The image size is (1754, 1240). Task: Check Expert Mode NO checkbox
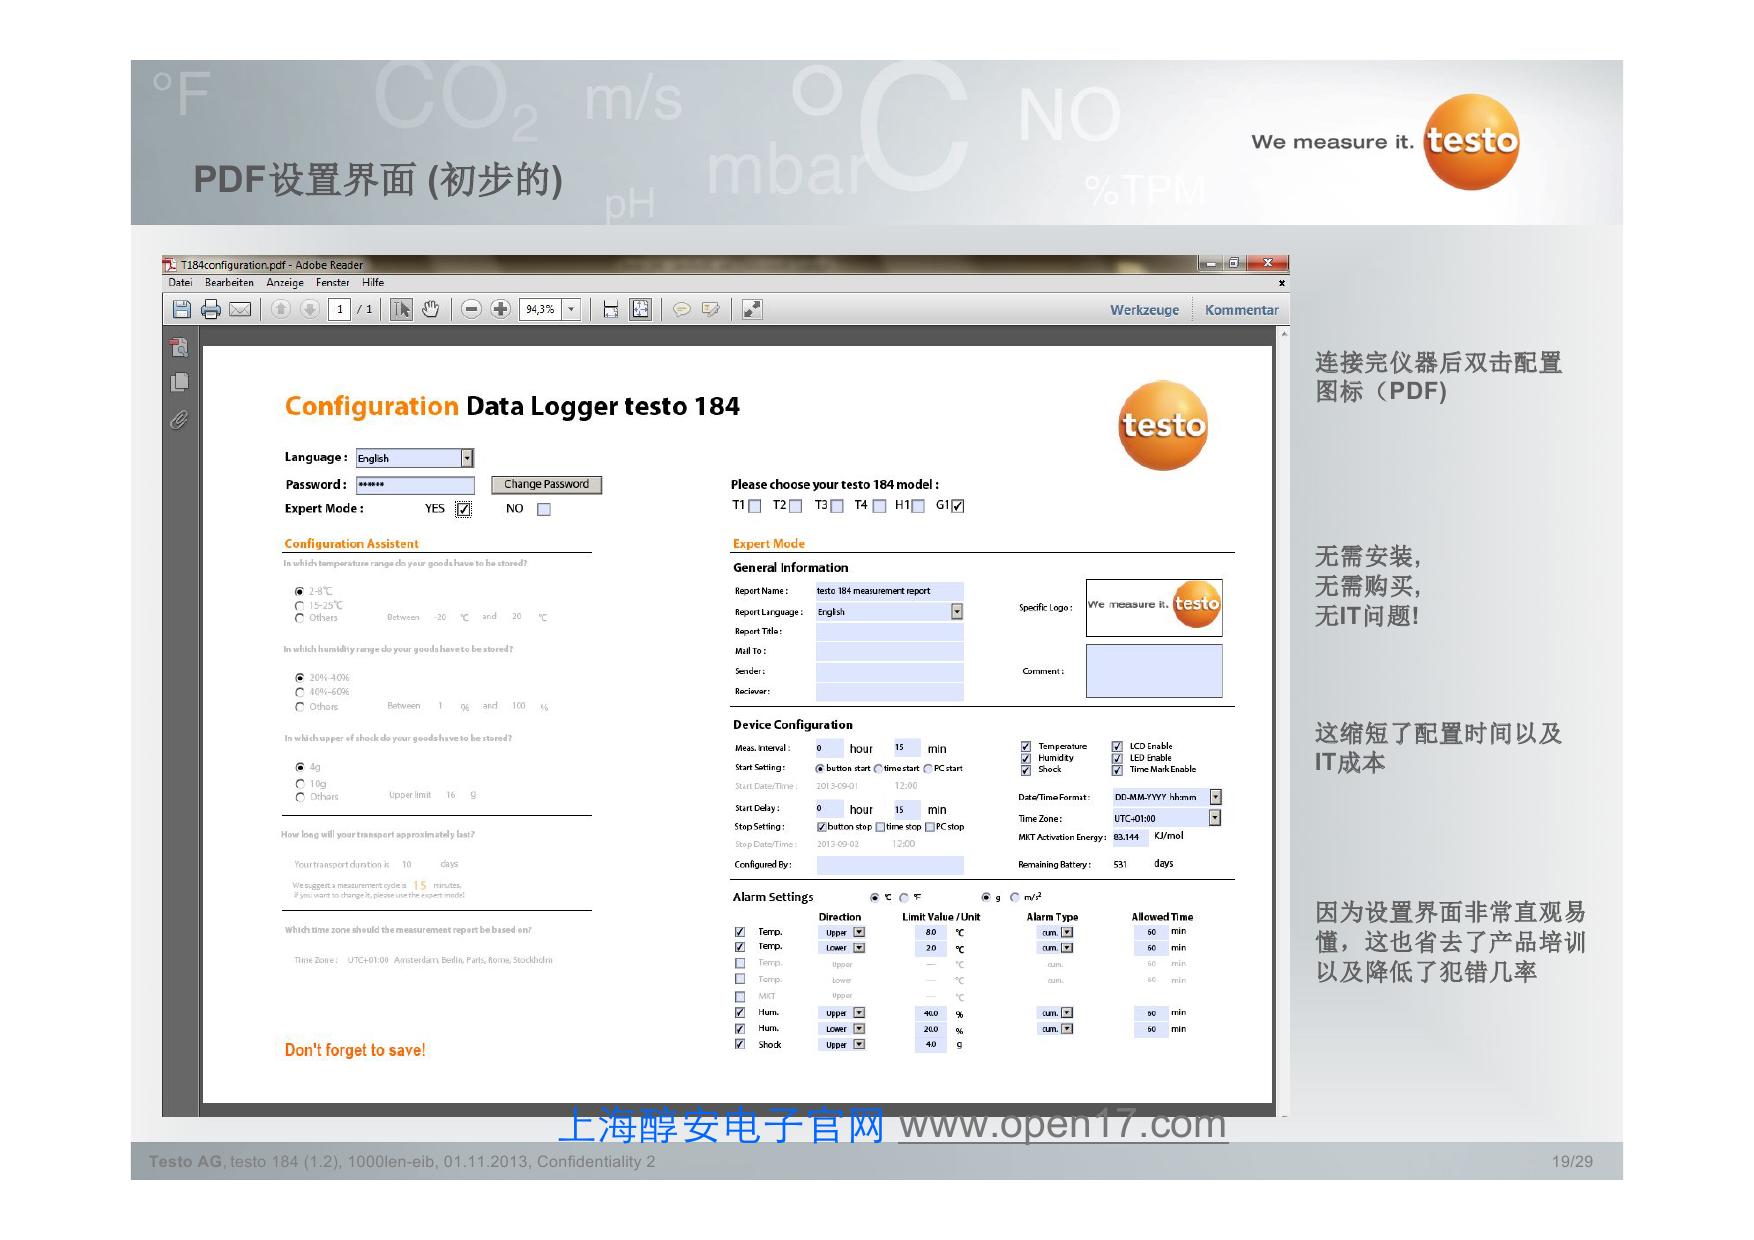click(x=544, y=509)
